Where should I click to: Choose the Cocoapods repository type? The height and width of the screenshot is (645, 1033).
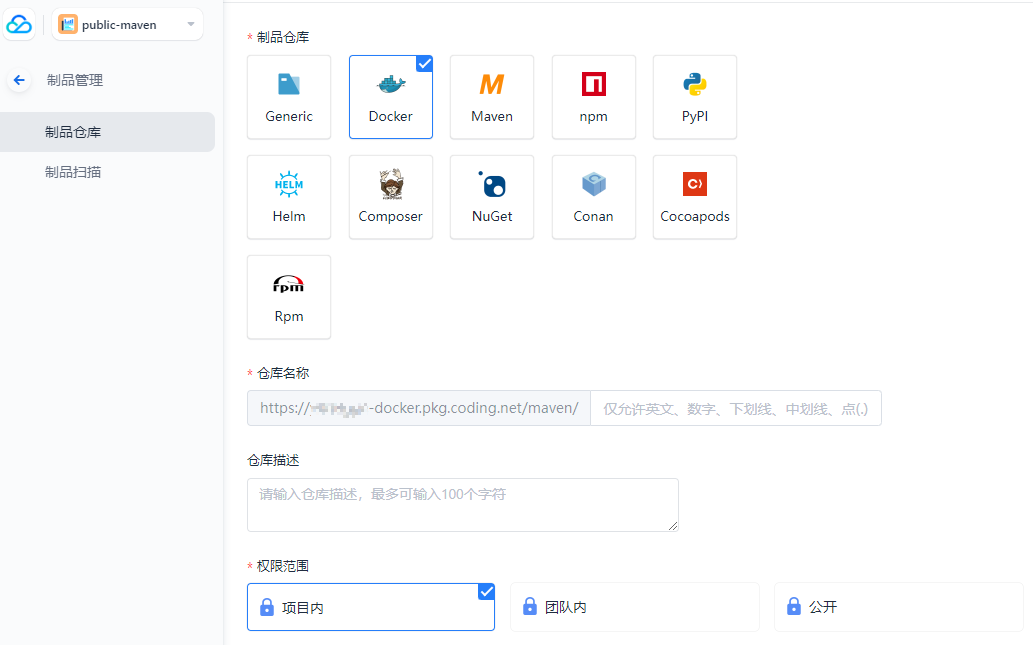(x=695, y=198)
